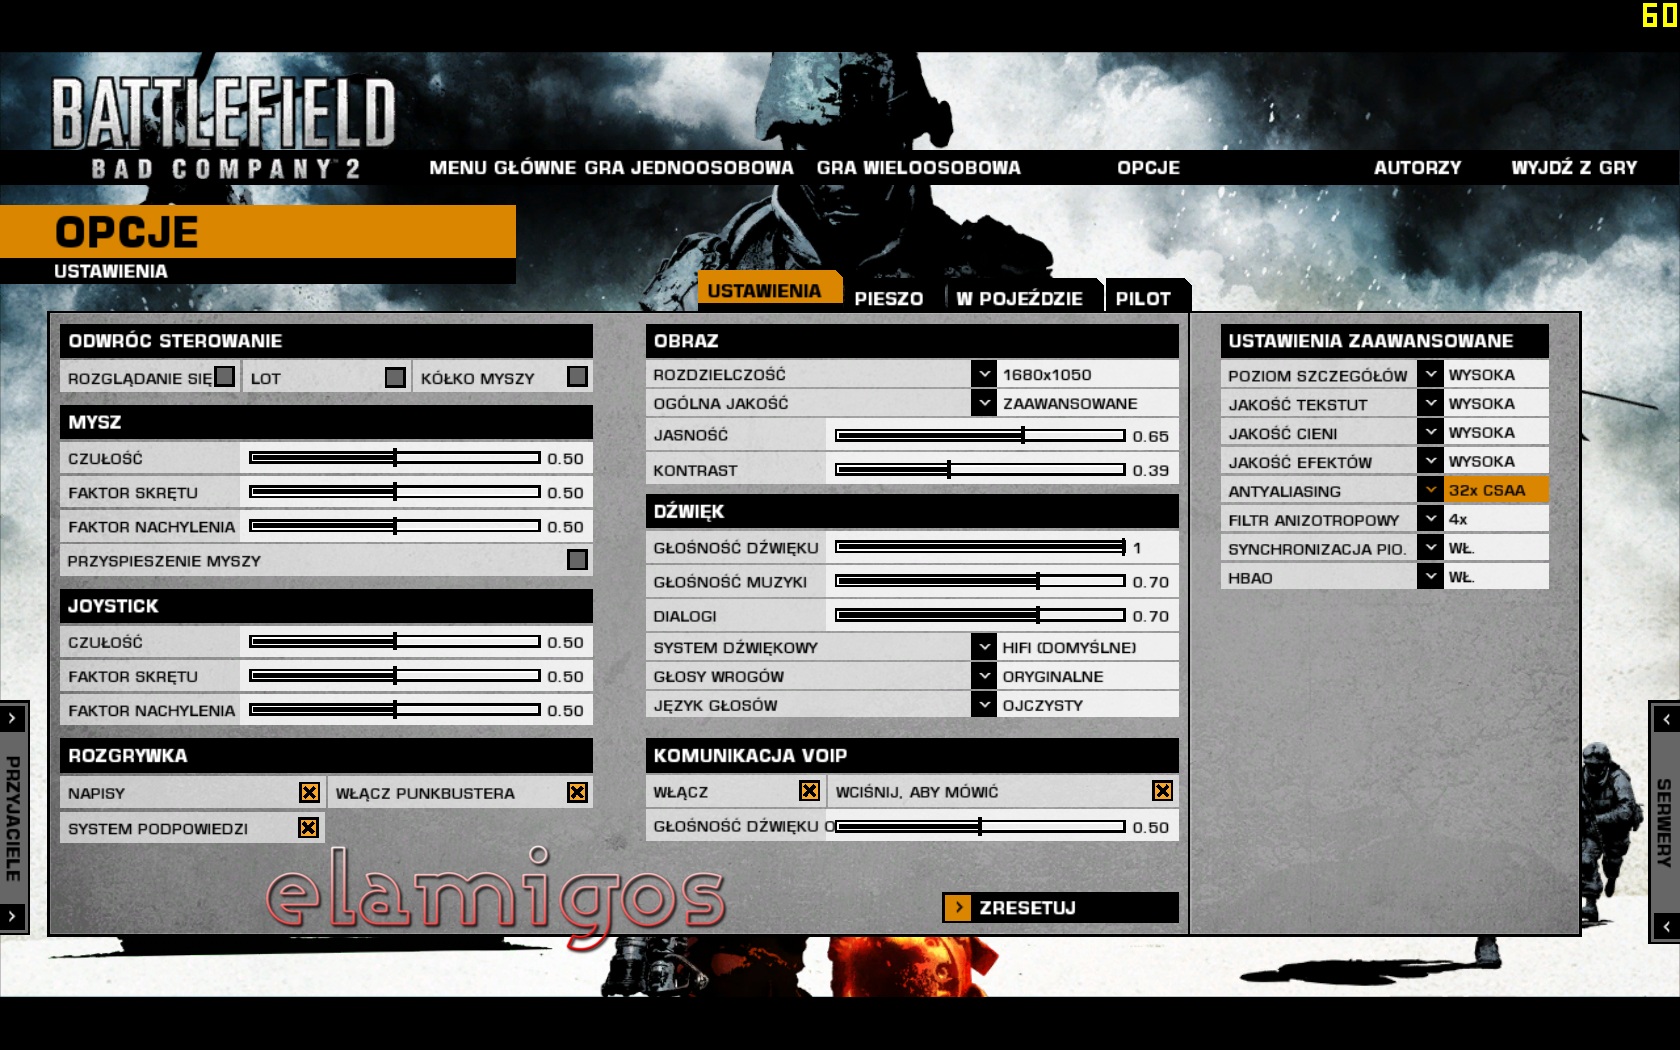Open the HBAO dropdown
Viewport: 1680px width, 1050px height.
pos(1430,577)
